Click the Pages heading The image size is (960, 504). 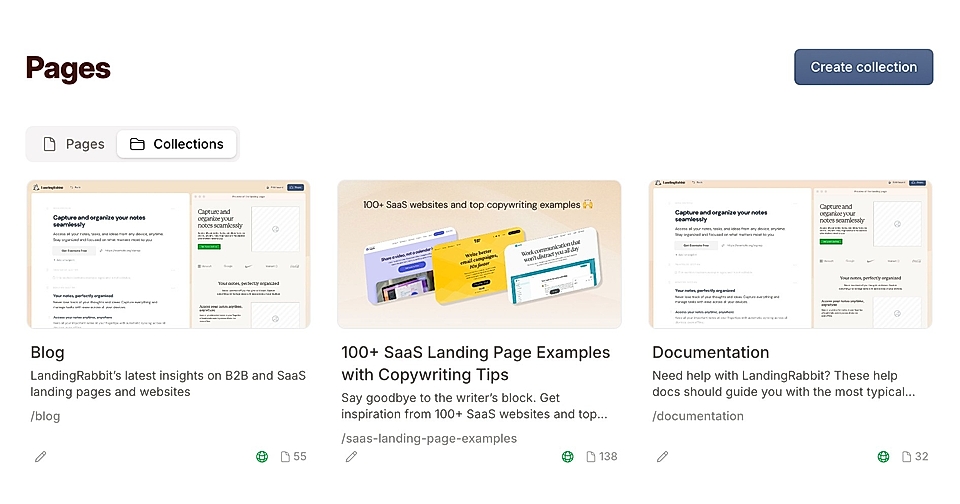pyautogui.click(x=68, y=68)
